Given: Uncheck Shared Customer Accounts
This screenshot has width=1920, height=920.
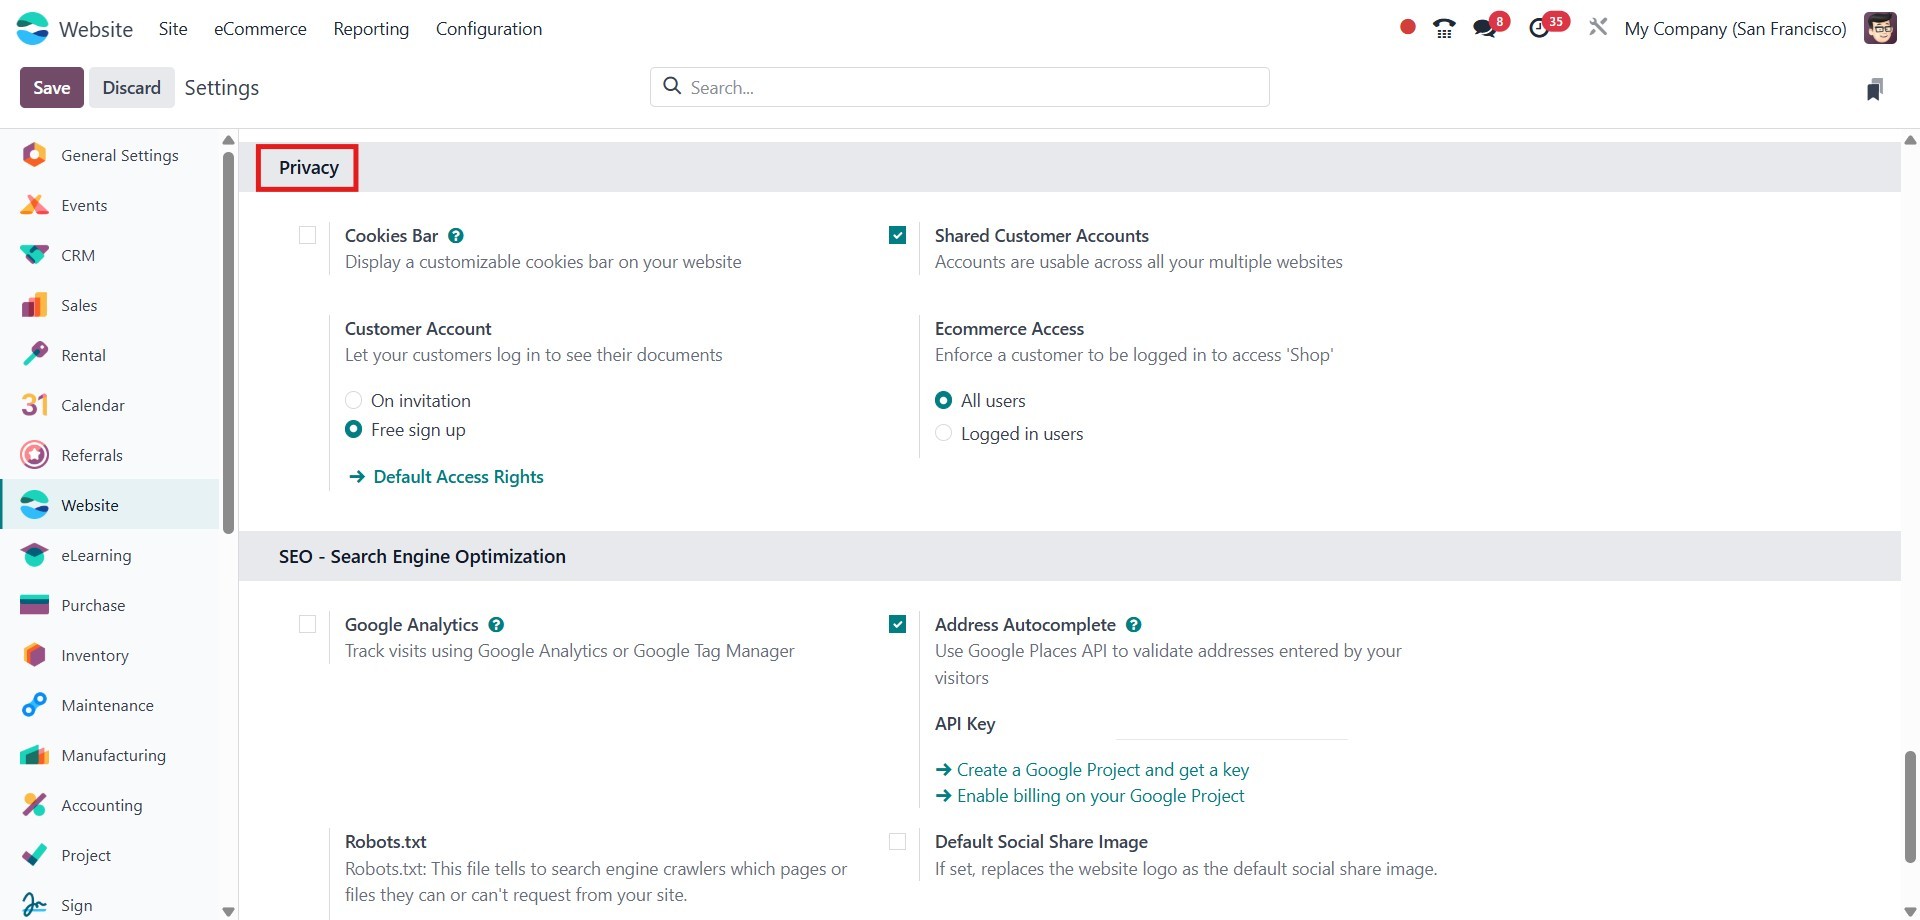Looking at the screenshot, I should [x=897, y=235].
